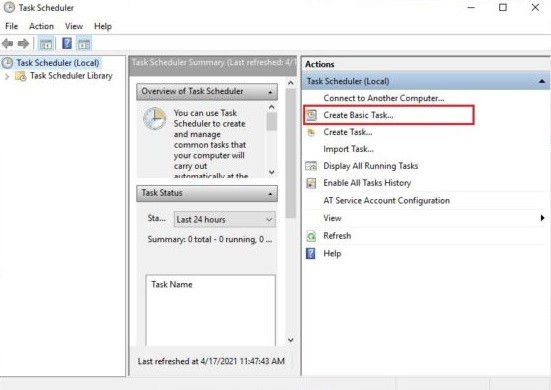Click the 'You can use Task Scheduler' description text
This screenshot has width=551, height=390.
pos(210,144)
